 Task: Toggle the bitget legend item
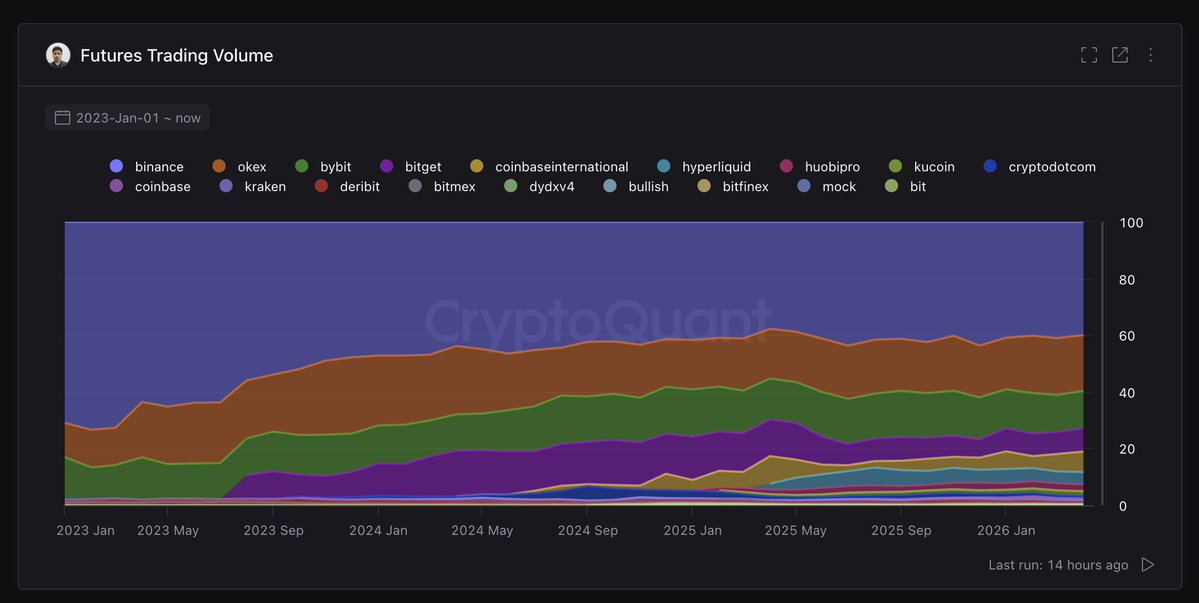(411, 167)
